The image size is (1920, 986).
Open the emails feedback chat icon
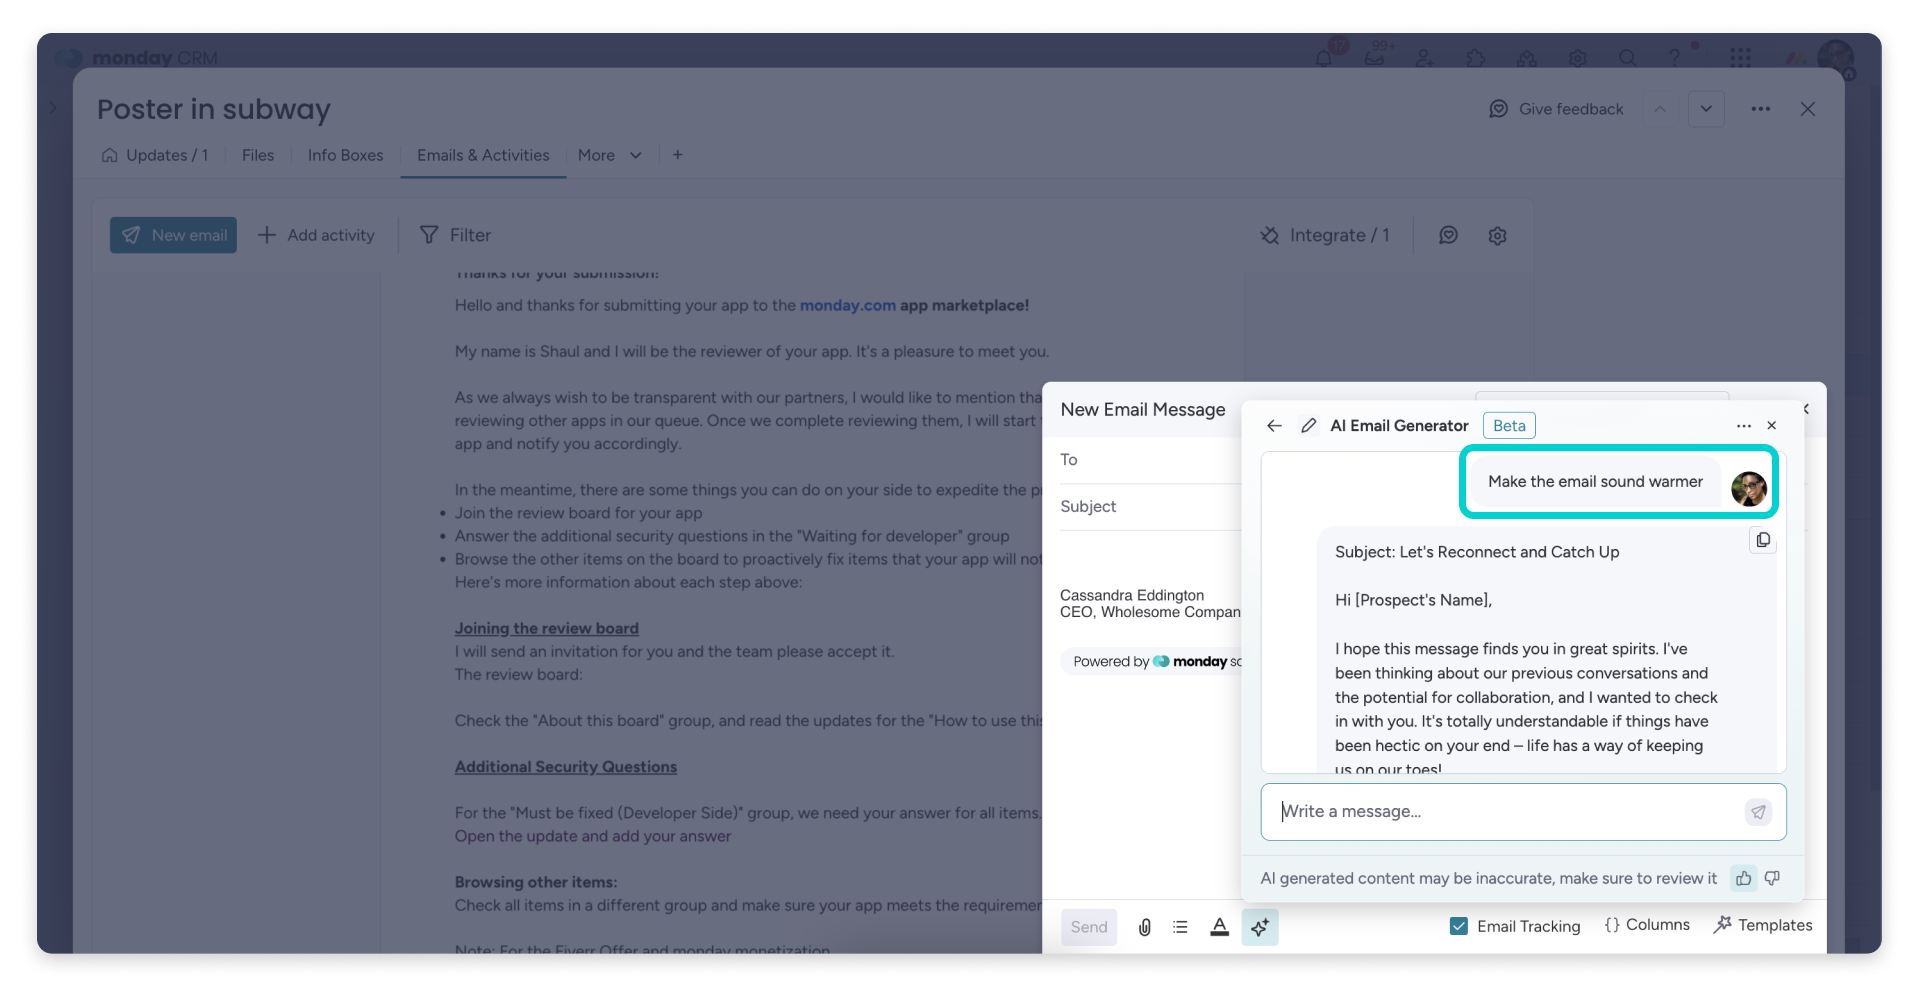pyautogui.click(x=1448, y=235)
